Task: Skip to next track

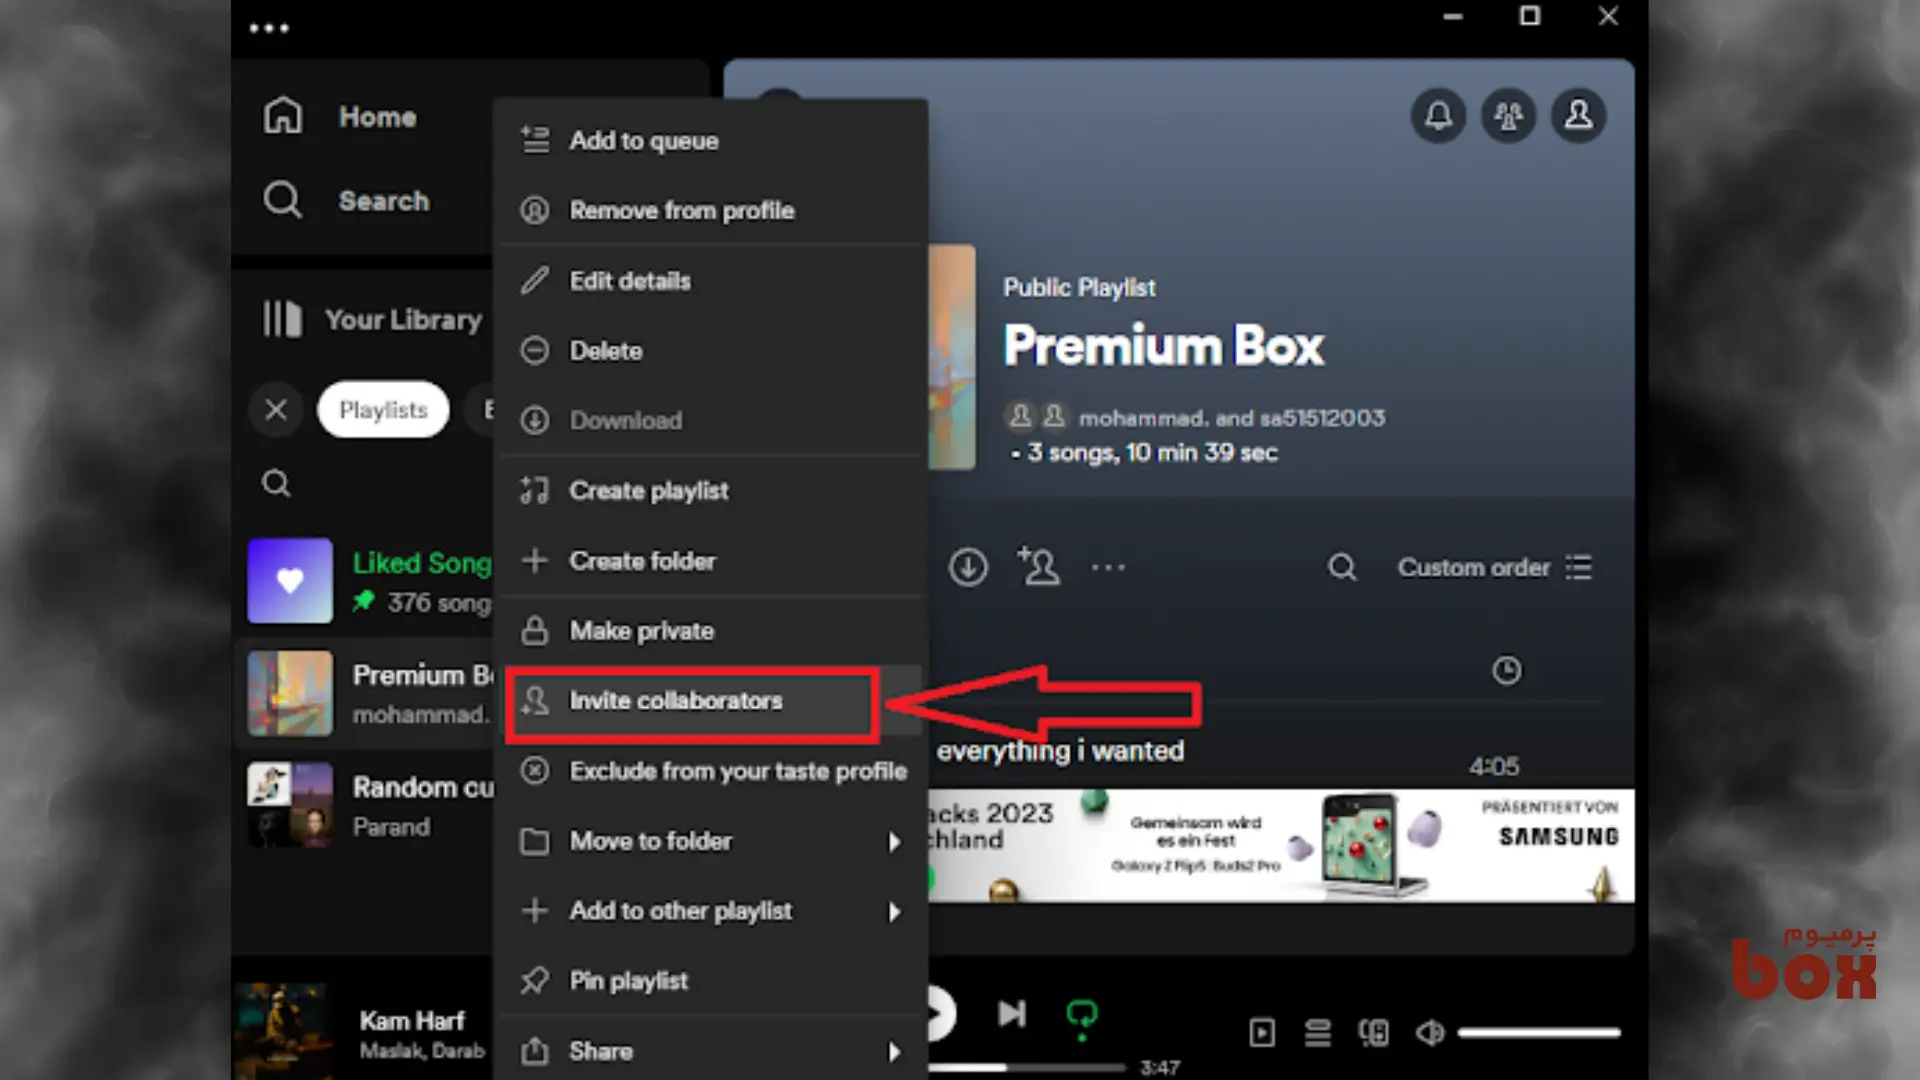Action: tap(1012, 1014)
